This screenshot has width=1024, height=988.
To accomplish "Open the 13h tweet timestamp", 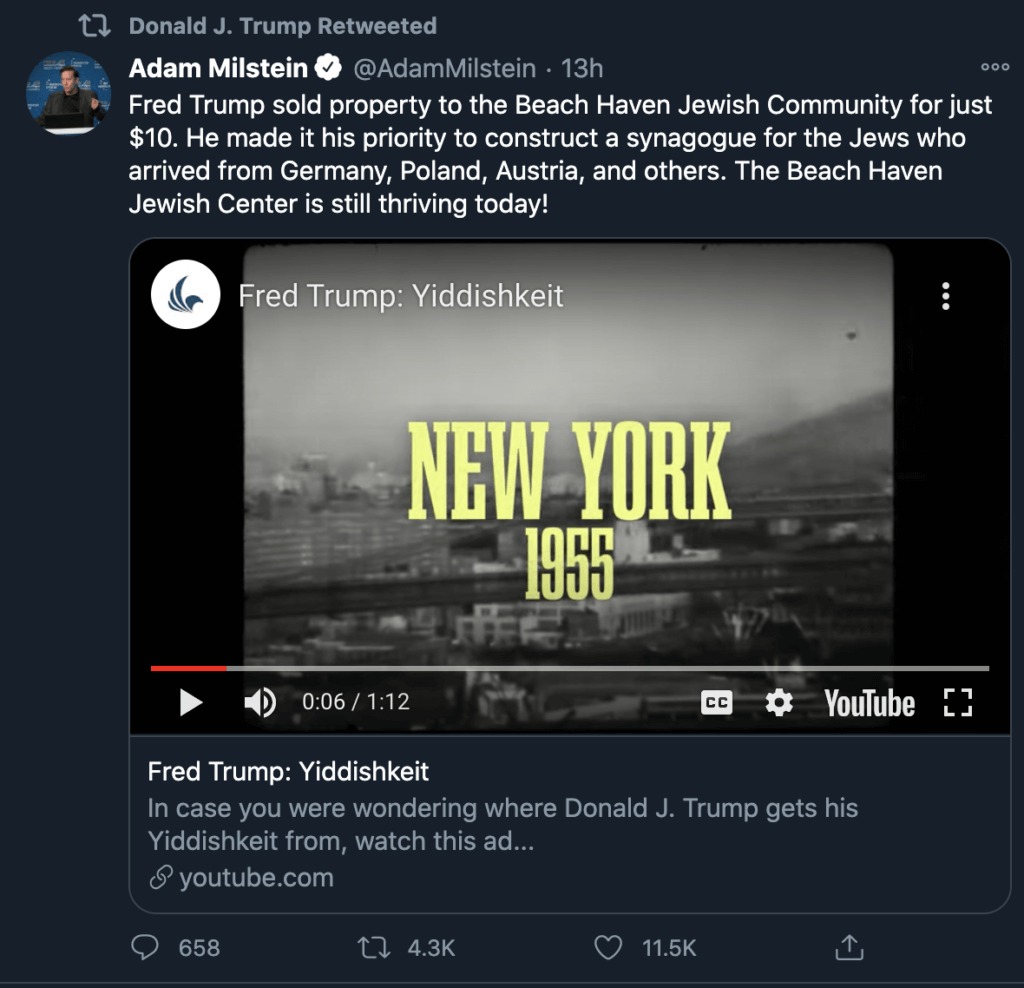I will point(582,68).
